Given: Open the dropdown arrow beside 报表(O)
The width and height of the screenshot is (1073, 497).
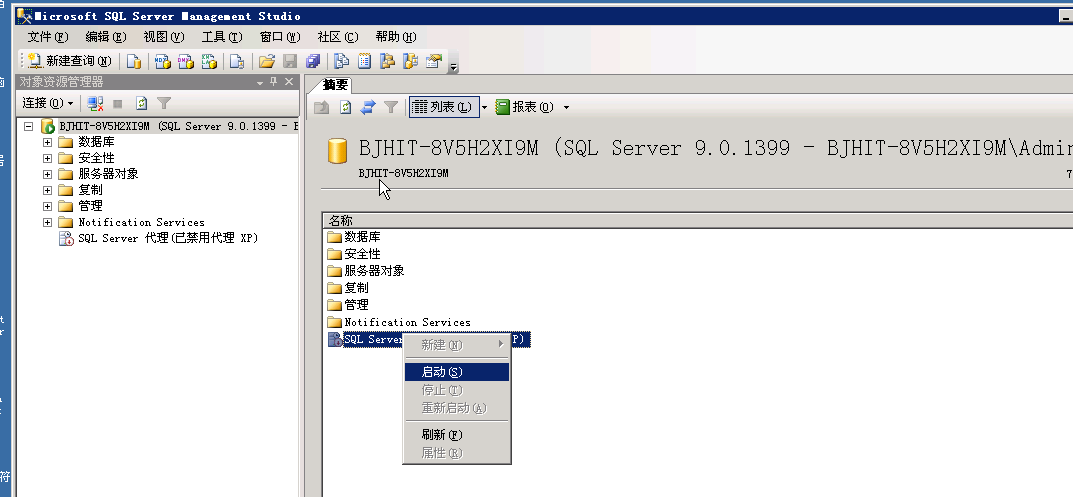Looking at the screenshot, I should coord(566,107).
